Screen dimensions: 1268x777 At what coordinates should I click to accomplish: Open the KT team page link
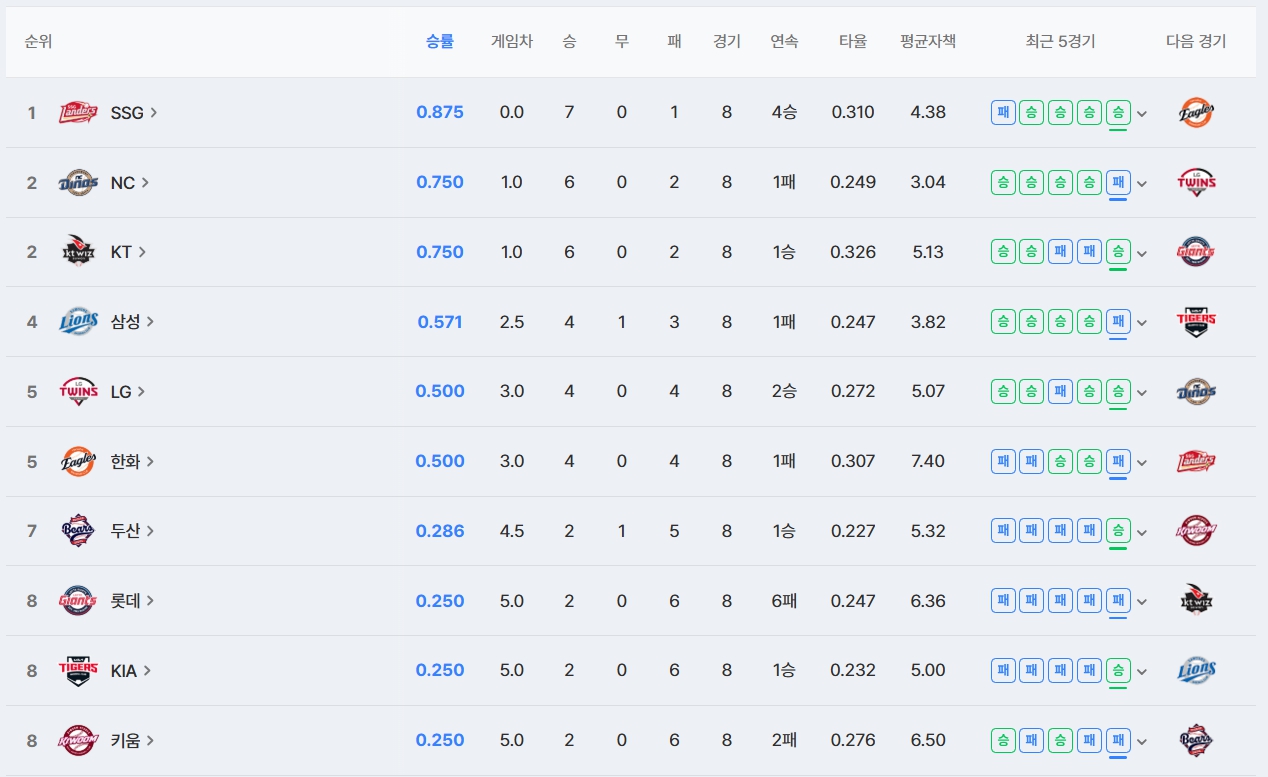point(128,252)
